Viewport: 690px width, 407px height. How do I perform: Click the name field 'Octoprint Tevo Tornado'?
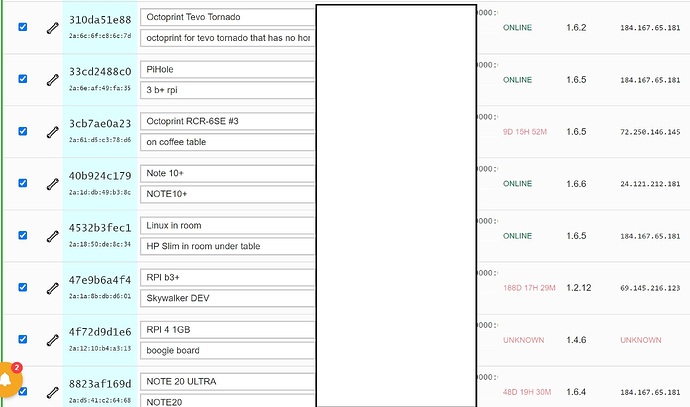(x=227, y=17)
